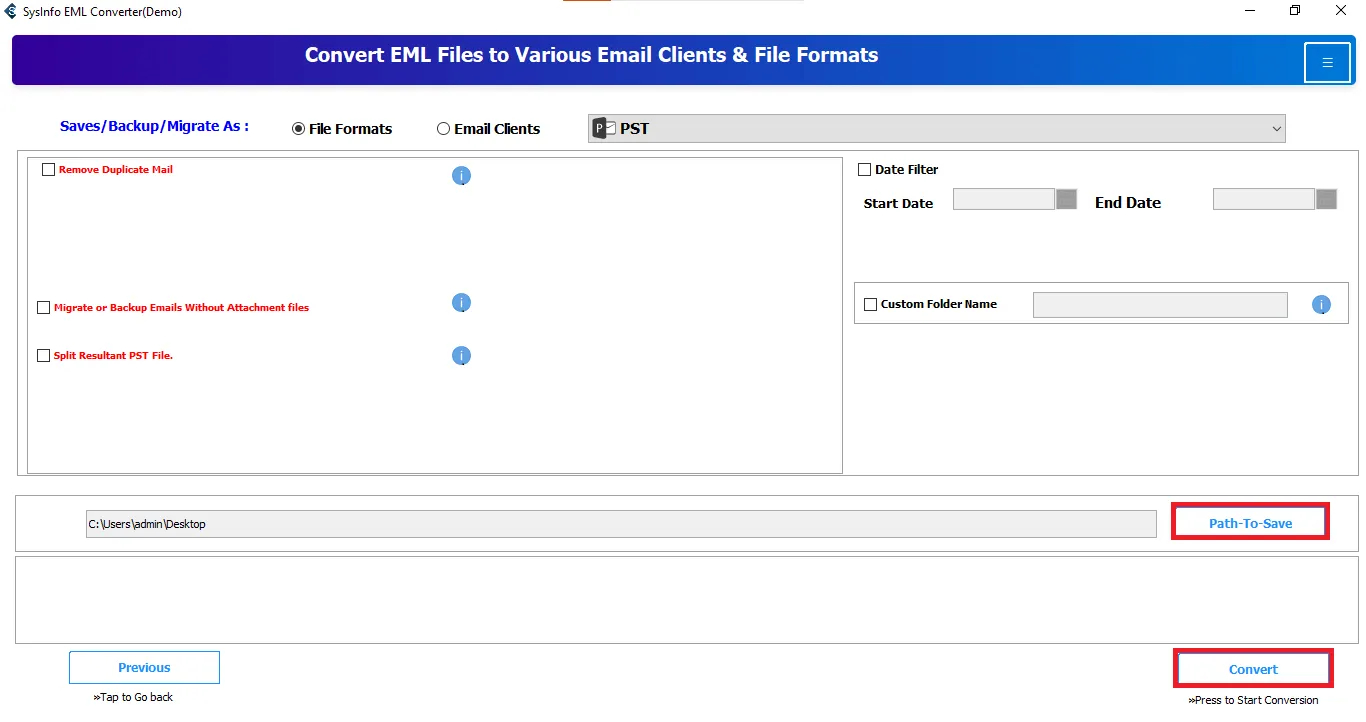Select the Email Clients radio button
The image size is (1366, 722).
(x=443, y=129)
